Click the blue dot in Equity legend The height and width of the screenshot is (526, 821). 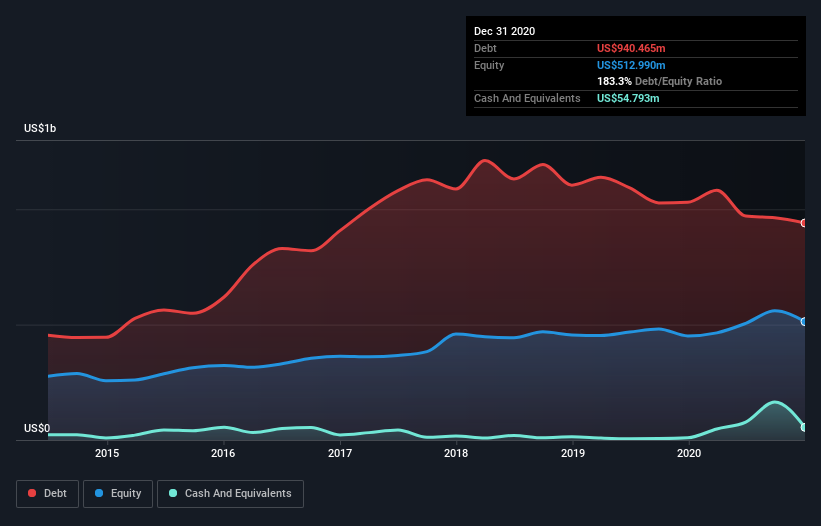pos(99,493)
